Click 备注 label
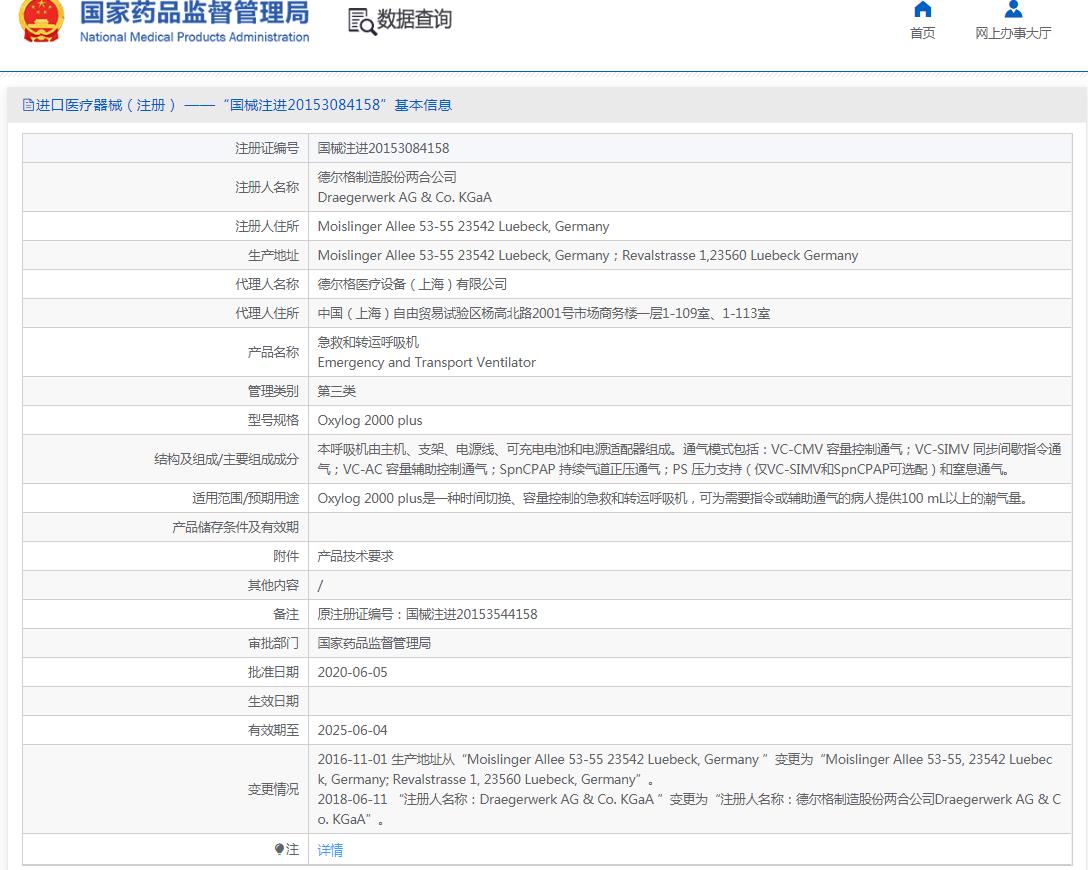The height and width of the screenshot is (870, 1088). click(286, 614)
